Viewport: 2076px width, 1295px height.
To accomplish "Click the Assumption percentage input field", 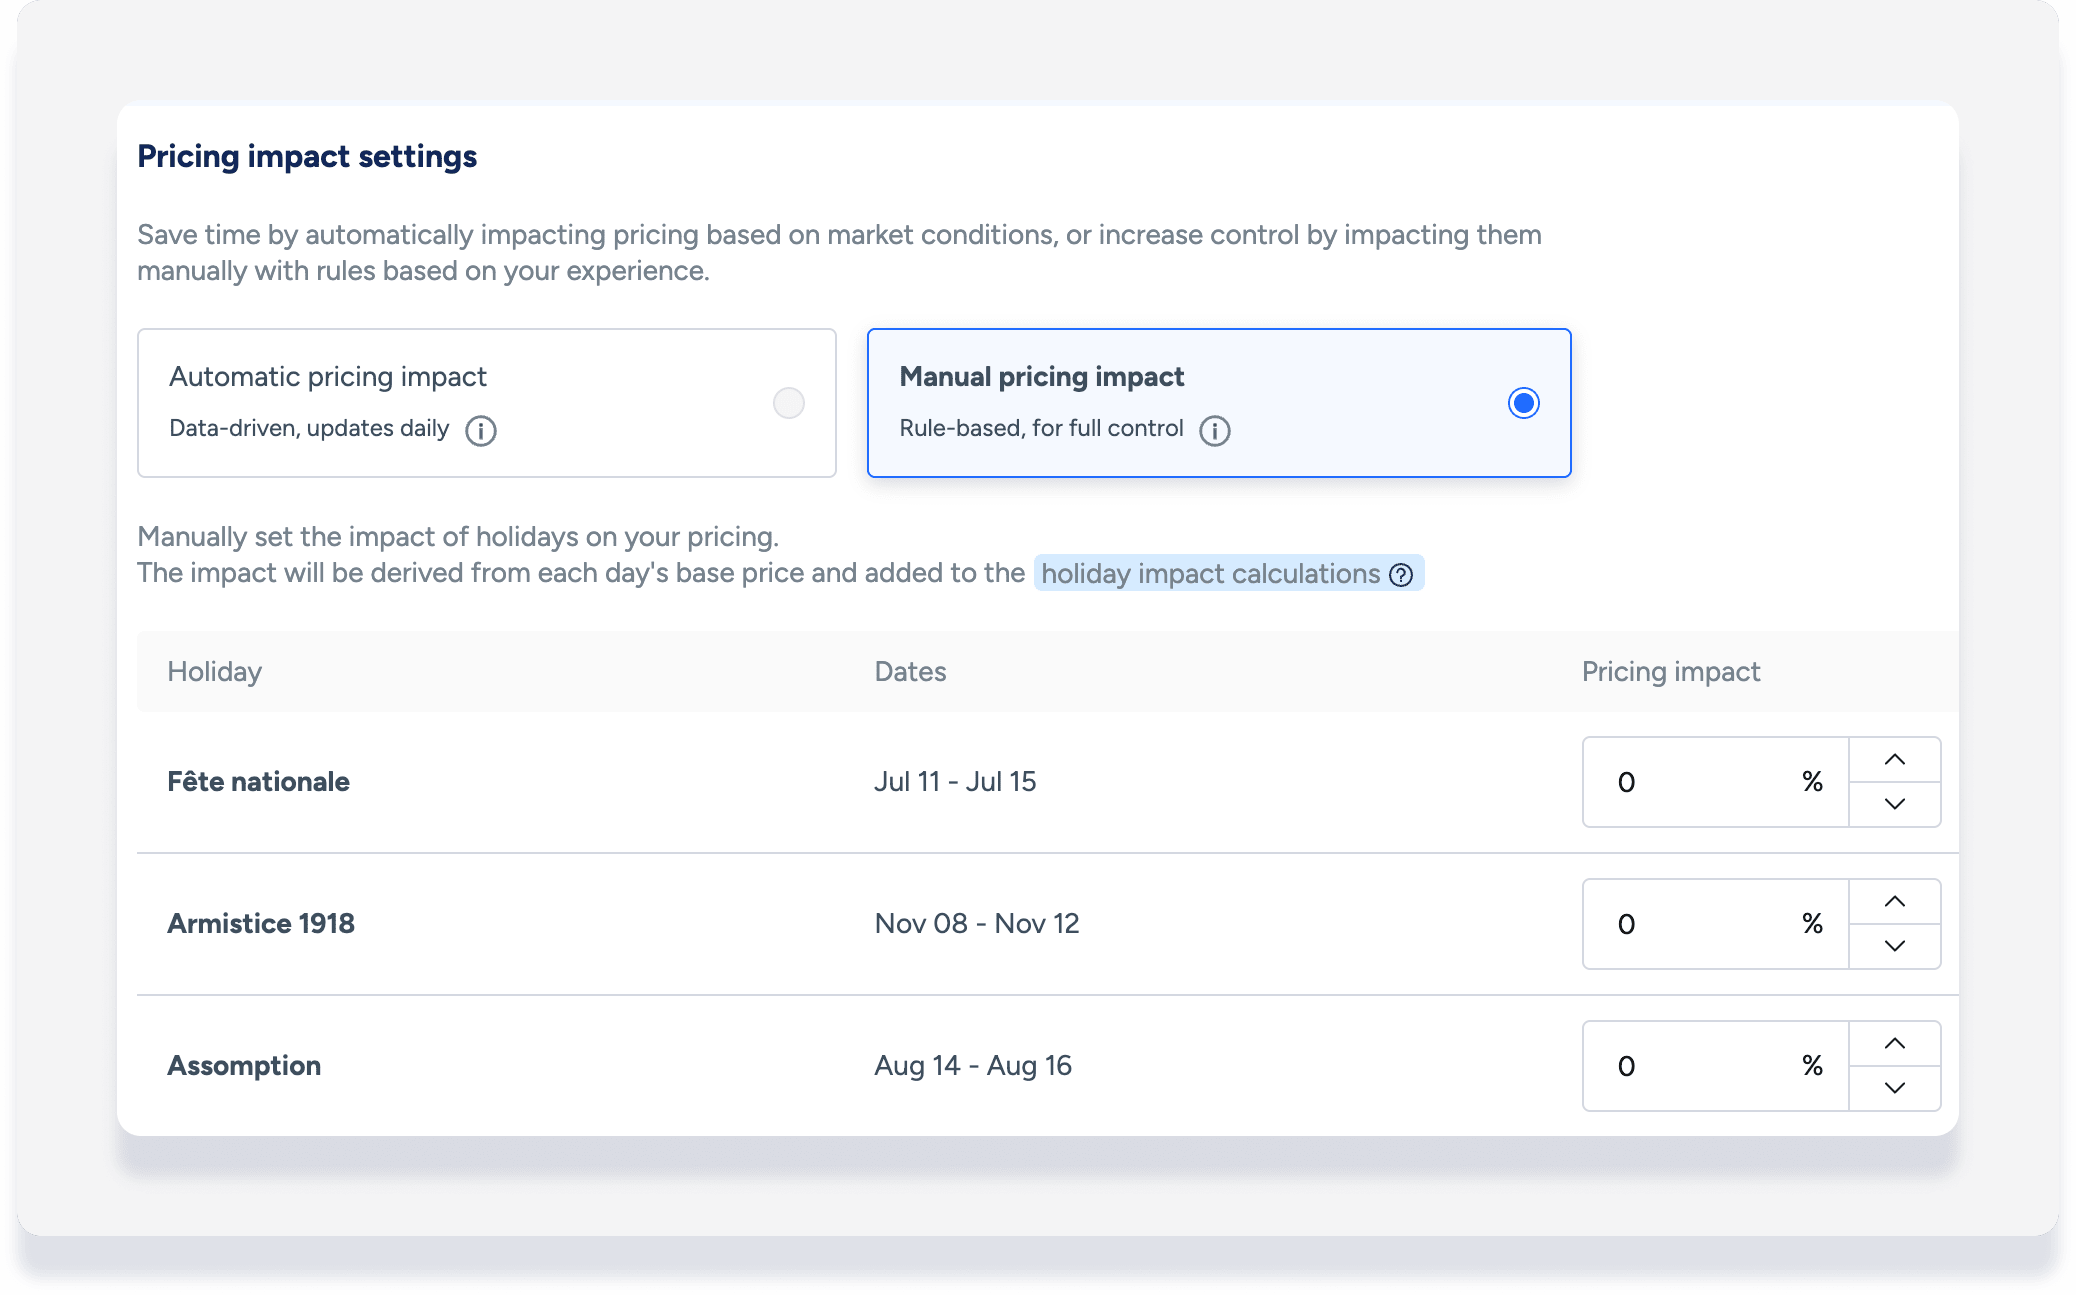I will click(1700, 1066).
